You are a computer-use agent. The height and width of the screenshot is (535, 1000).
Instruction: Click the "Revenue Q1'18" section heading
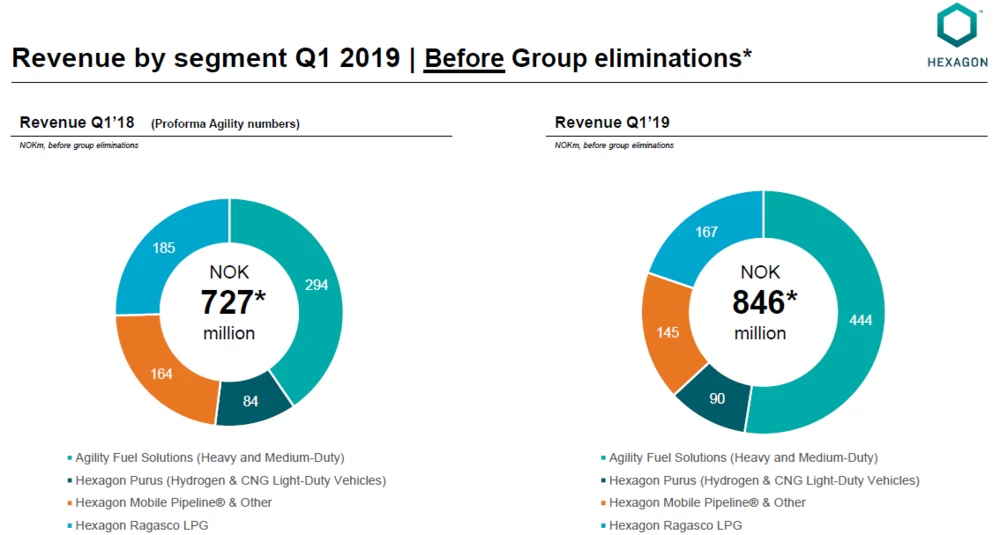(x=79, y=123)
